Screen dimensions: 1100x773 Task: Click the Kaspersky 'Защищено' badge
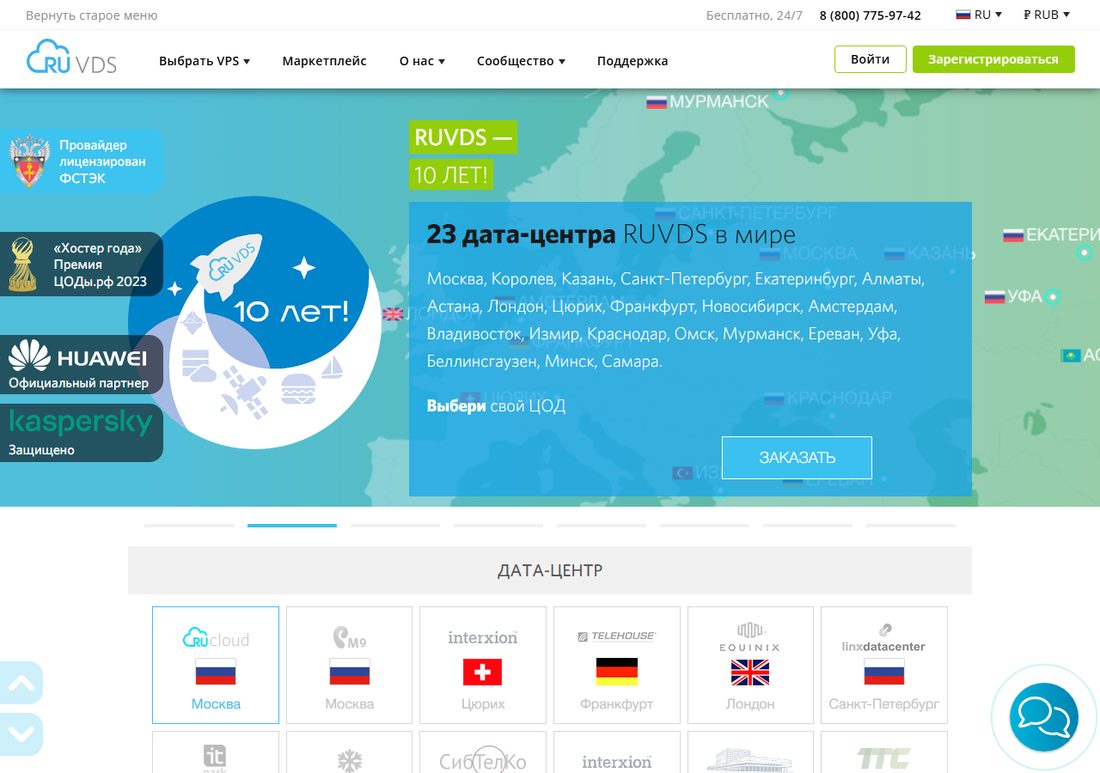tap(81, 432)
